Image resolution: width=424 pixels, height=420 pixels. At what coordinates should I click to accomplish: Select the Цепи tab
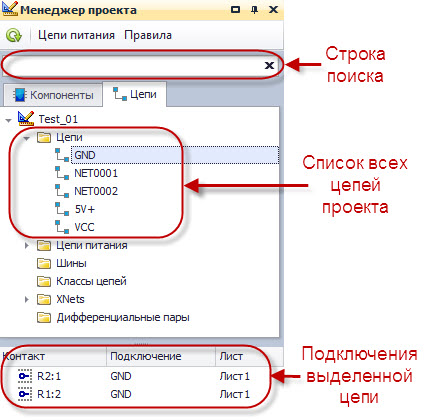tap(135, 94)
